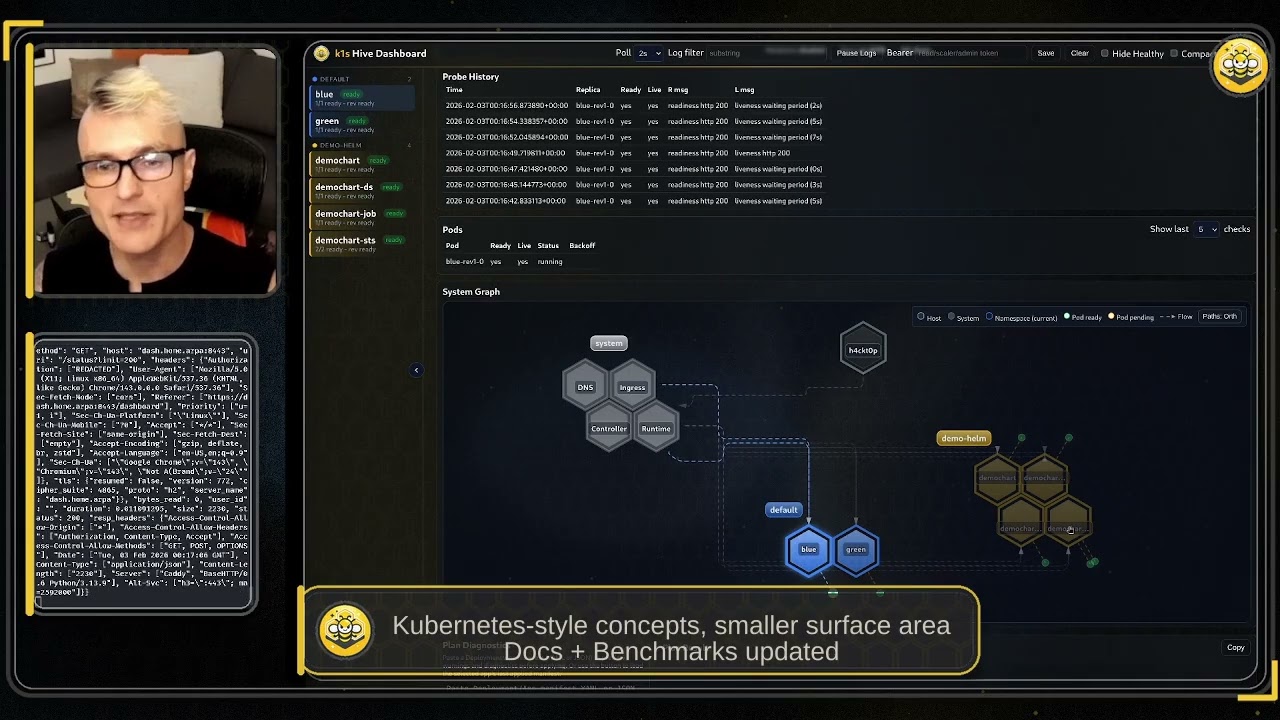Click the Copy button at bottom right
The height and width of the screenshot is (720, 1280).
1236,648
